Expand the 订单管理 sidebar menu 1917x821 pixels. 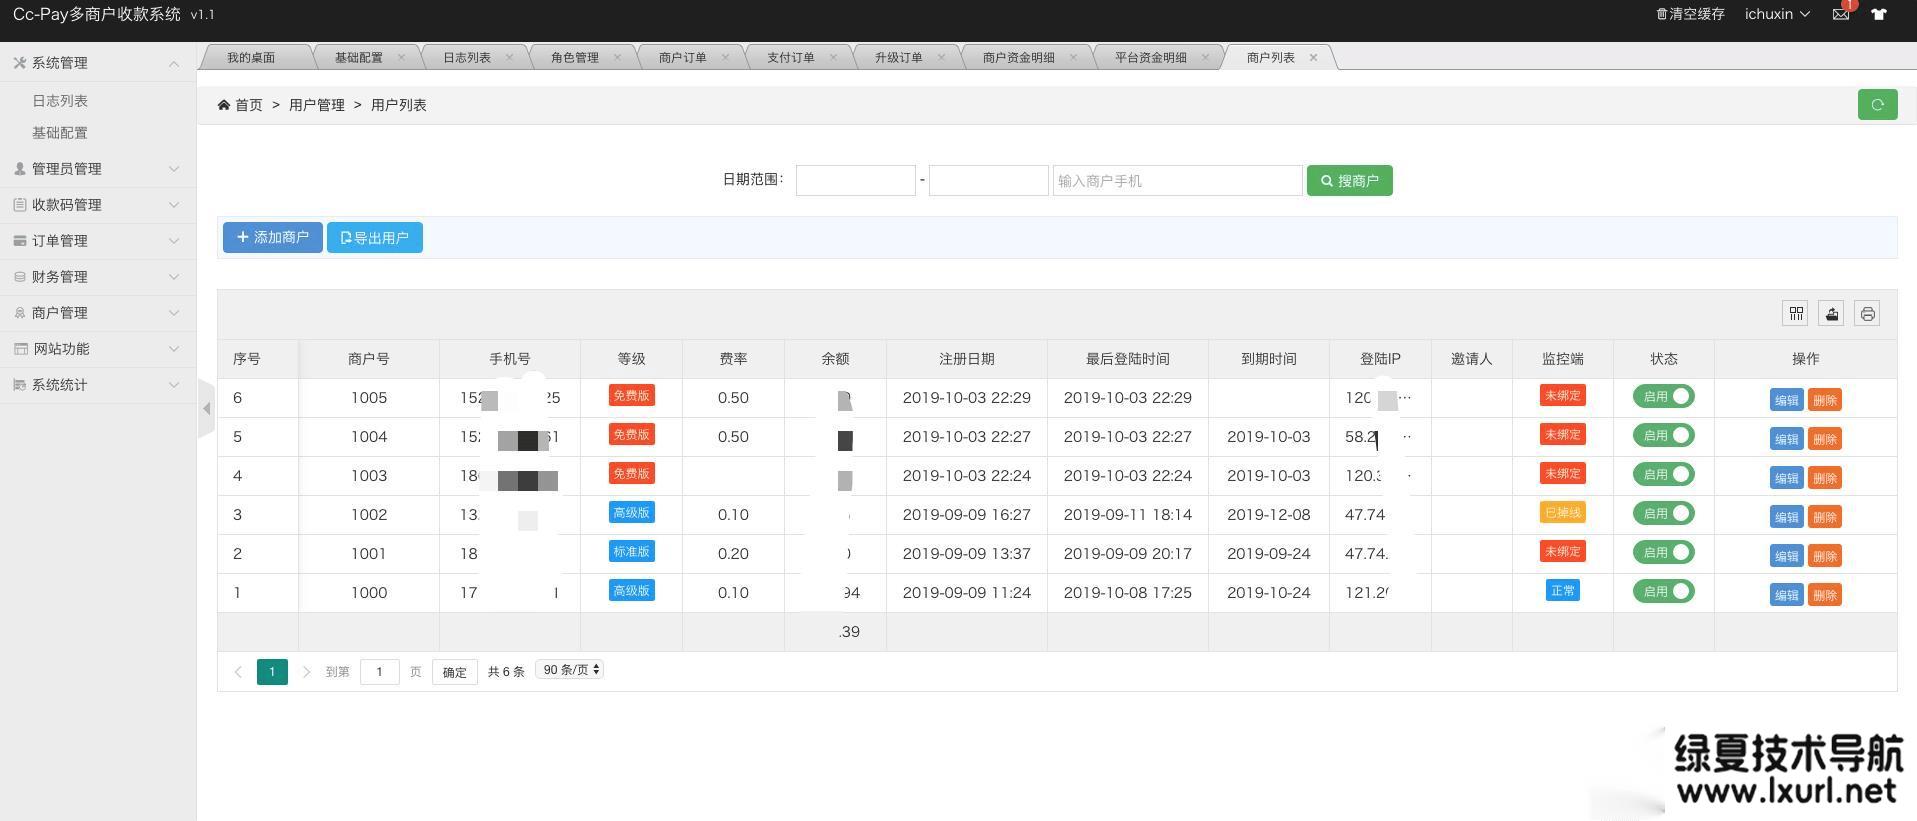[x=97, y=241]
